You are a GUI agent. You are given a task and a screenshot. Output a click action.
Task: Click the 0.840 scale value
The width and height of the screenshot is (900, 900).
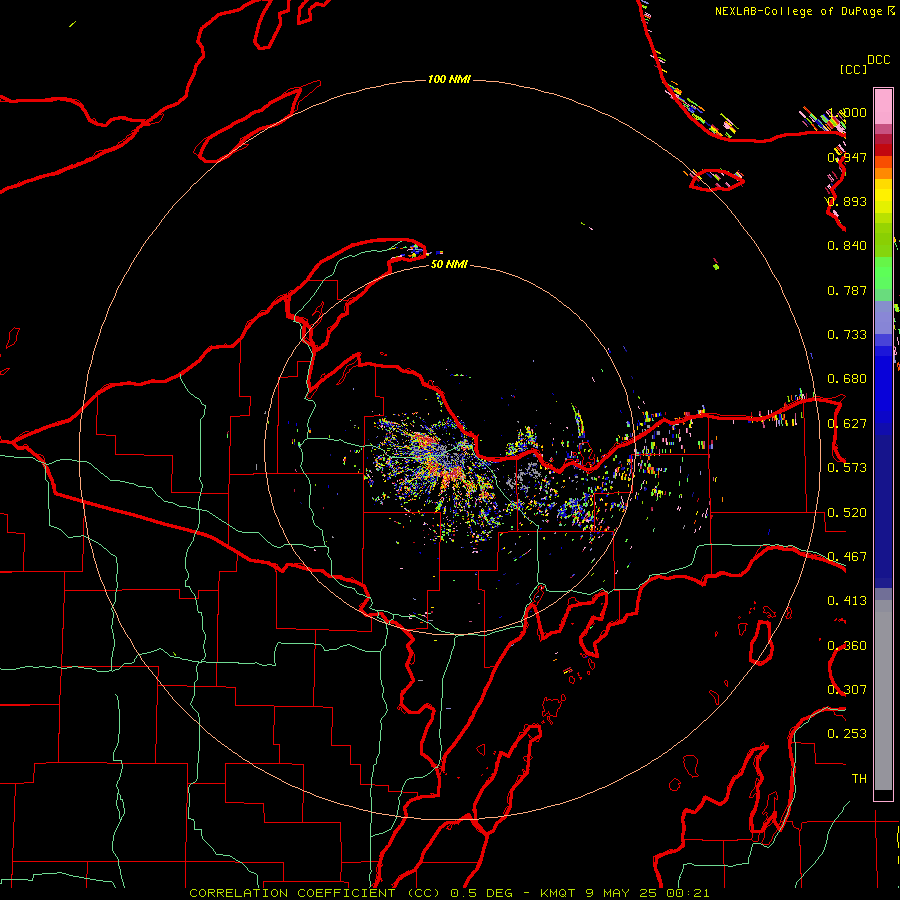coord(847,246)
